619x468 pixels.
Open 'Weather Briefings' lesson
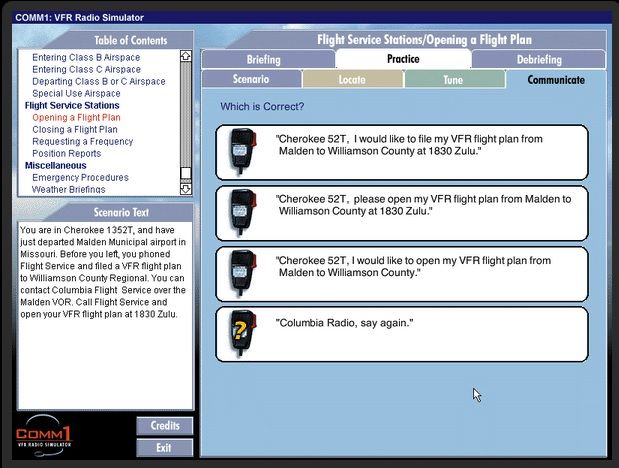click(68, 190)
